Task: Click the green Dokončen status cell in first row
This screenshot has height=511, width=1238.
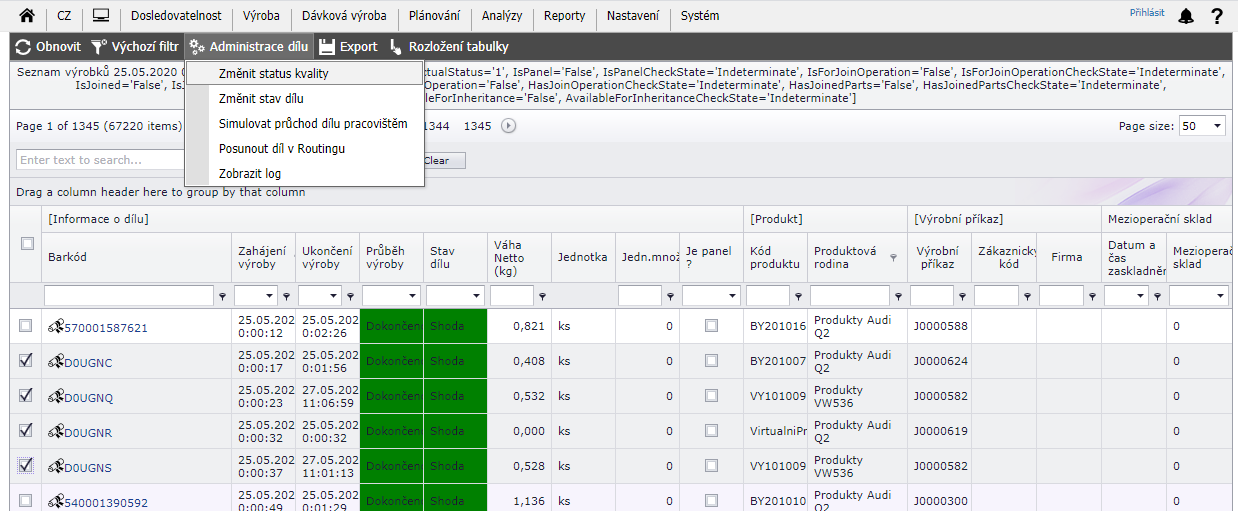Action: [391, 327]
